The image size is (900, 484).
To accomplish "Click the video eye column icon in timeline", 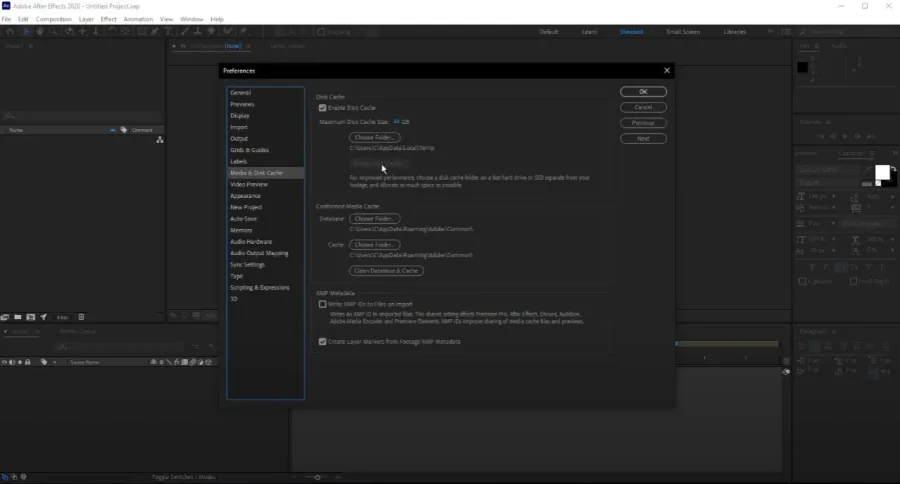I will pyautogui.click(x=5, y=362).
